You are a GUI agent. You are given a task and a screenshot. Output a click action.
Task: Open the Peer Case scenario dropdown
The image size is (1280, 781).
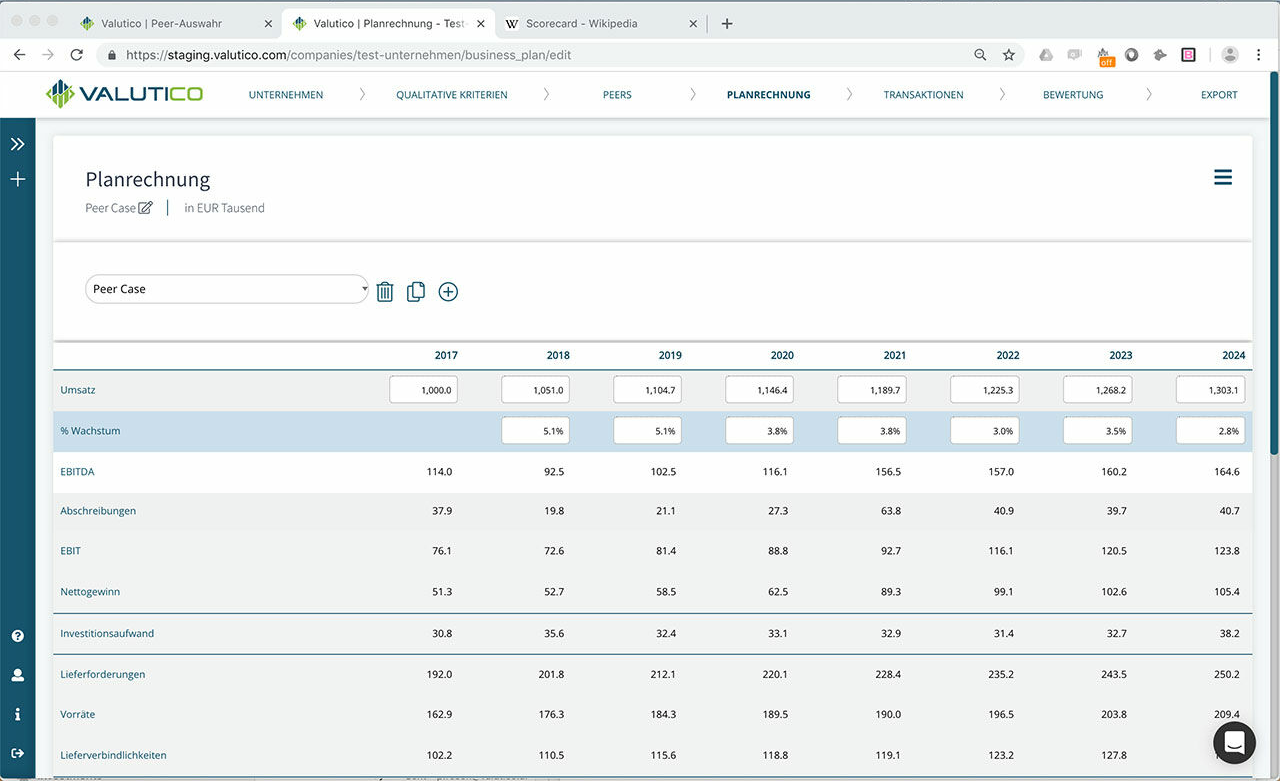point(226,289)
